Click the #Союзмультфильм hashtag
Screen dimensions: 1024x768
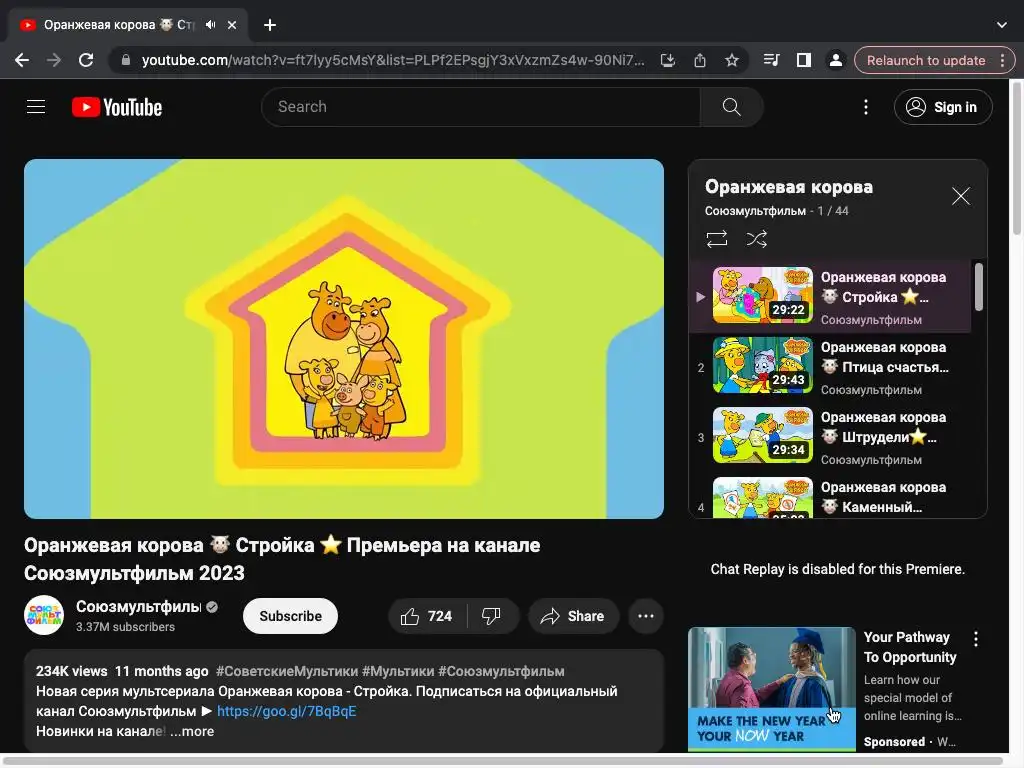[x=501, y=671]
